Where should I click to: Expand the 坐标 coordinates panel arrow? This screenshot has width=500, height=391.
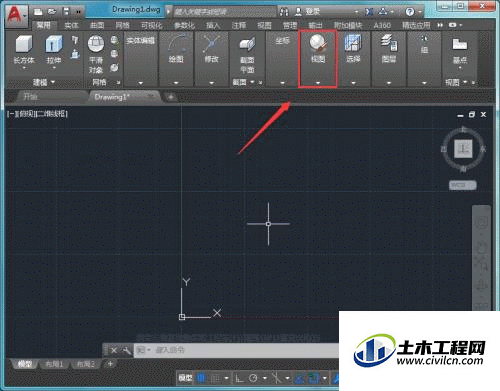point(282,83)
